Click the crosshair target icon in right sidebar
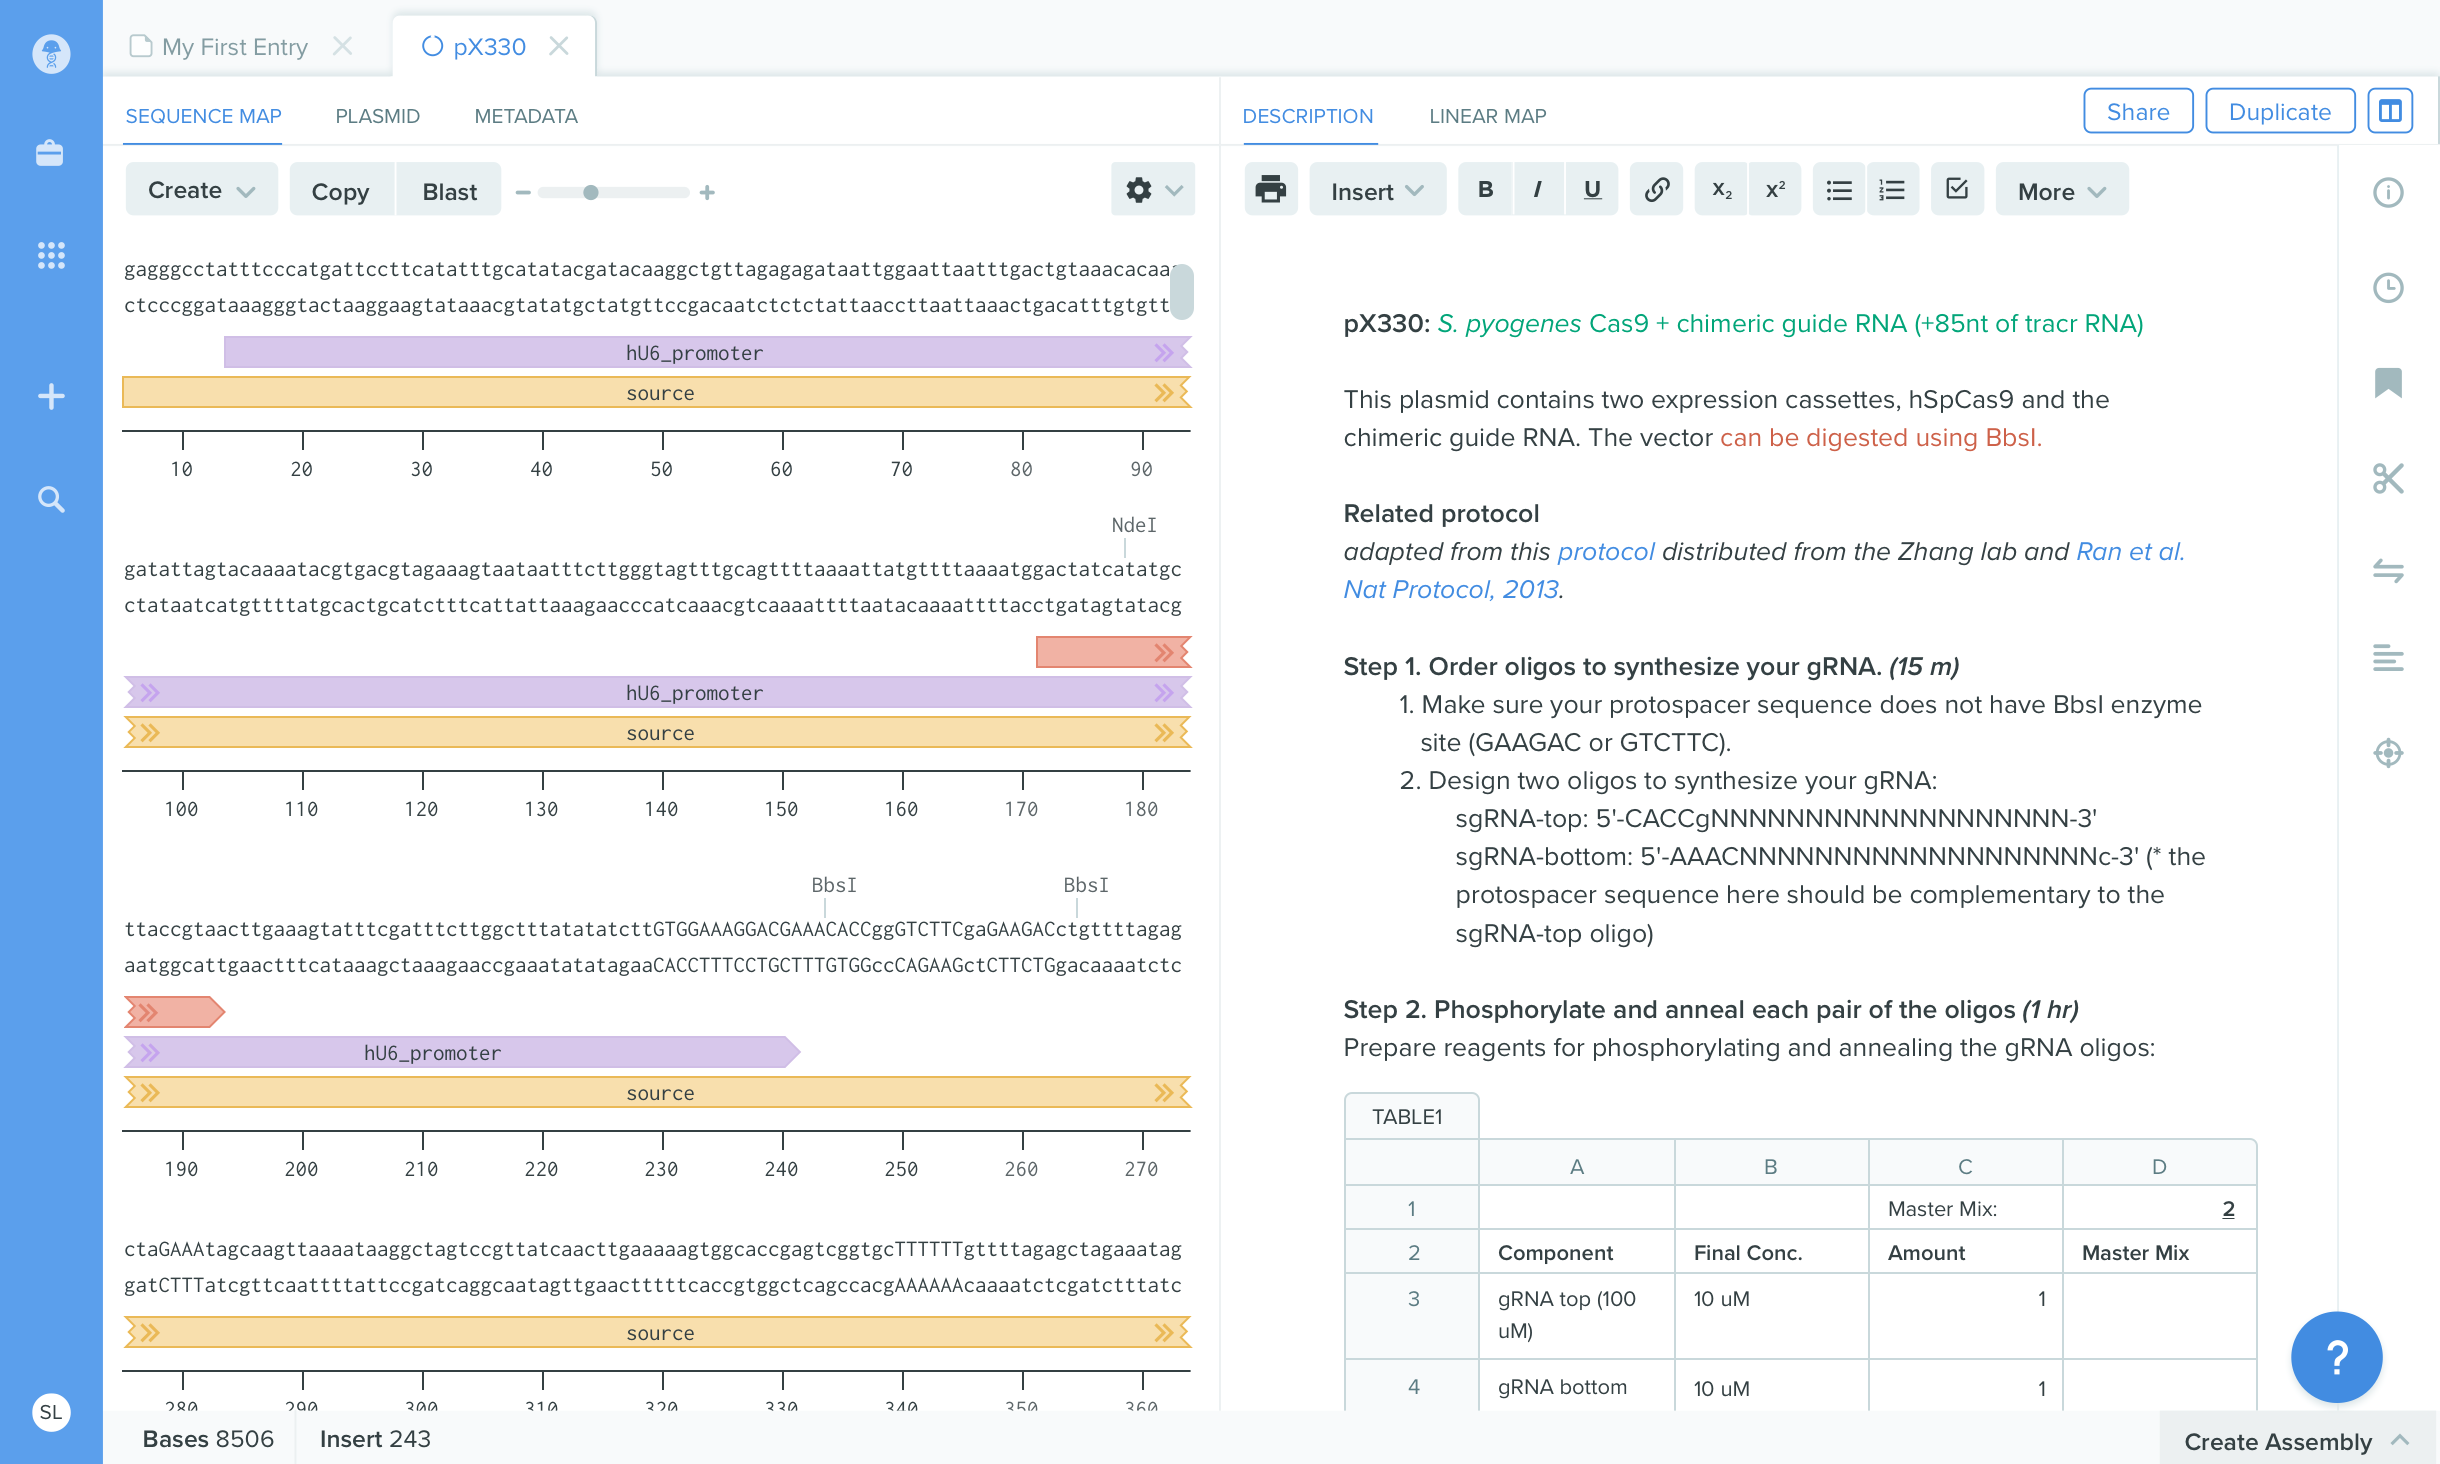 coord(2388,752)
